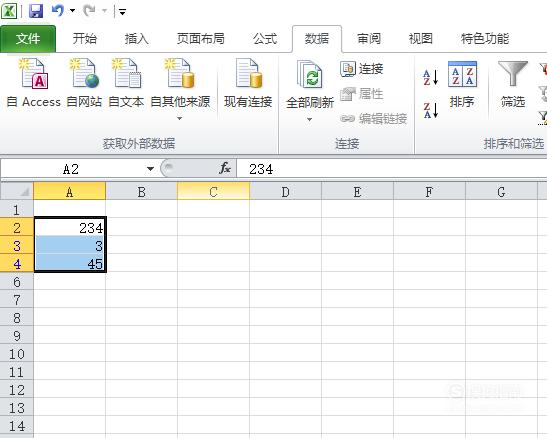Select column D header
This screenshot has width=547, height=438.
coord(285,191)
